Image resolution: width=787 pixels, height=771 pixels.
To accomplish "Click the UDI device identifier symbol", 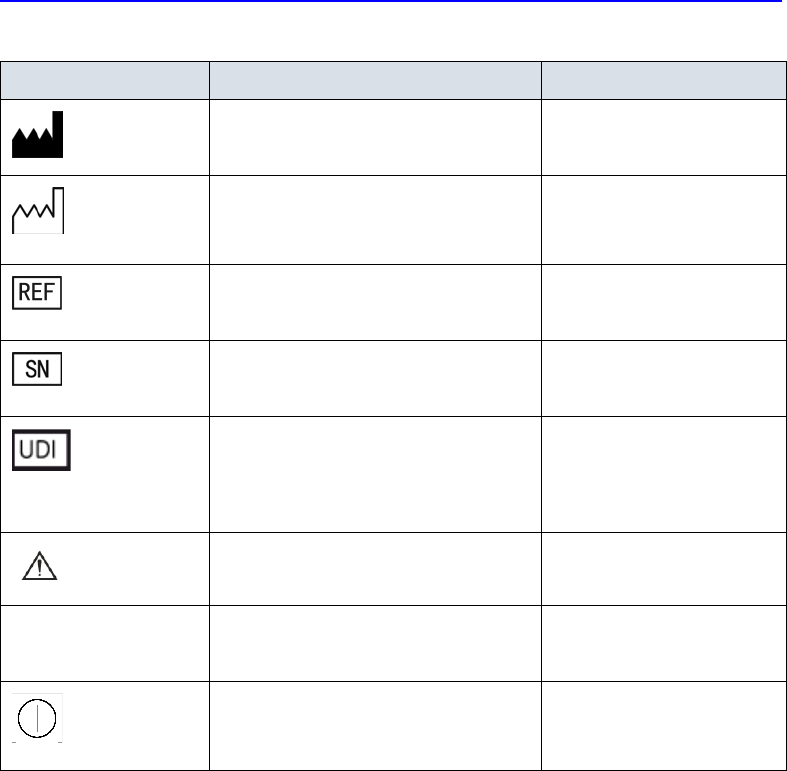I will [41, 453].
